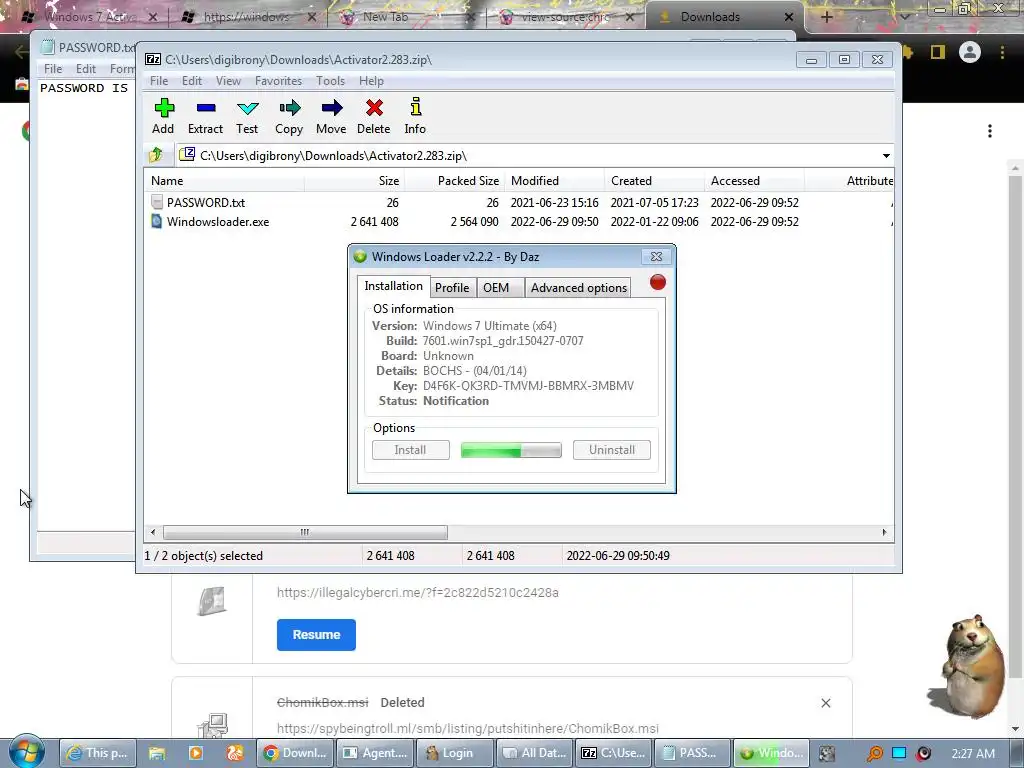Select the Windowsloader.exe file row
The image size is (1024, 768).
519,221
